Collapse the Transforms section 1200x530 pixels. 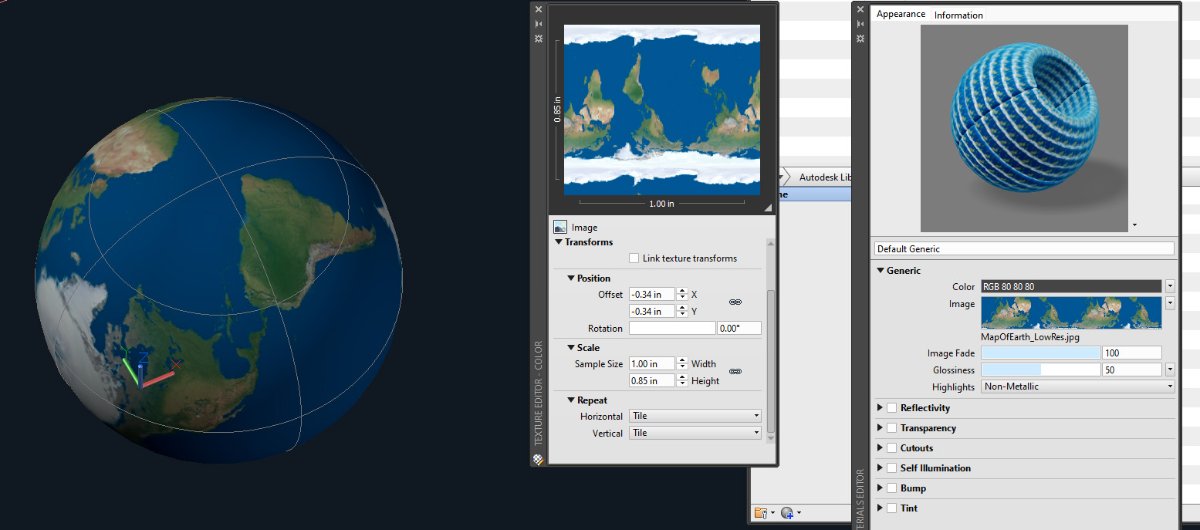coord(559,242)
